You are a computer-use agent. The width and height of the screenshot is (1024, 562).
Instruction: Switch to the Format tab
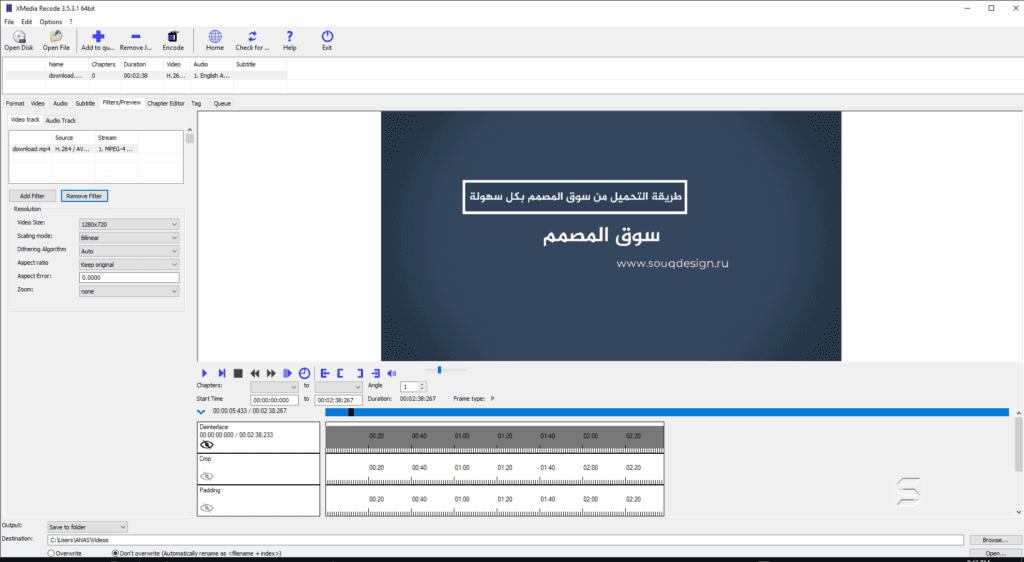point(15,103)
